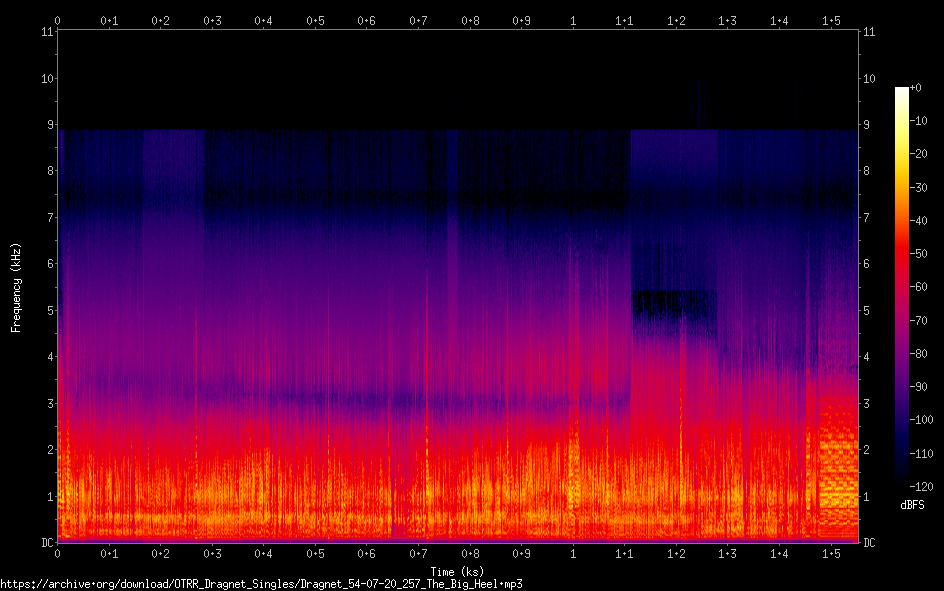Click the '3' kHz tick on right axis
The image size is (944, 591).
pyautogui.click(x=867, y=403)
